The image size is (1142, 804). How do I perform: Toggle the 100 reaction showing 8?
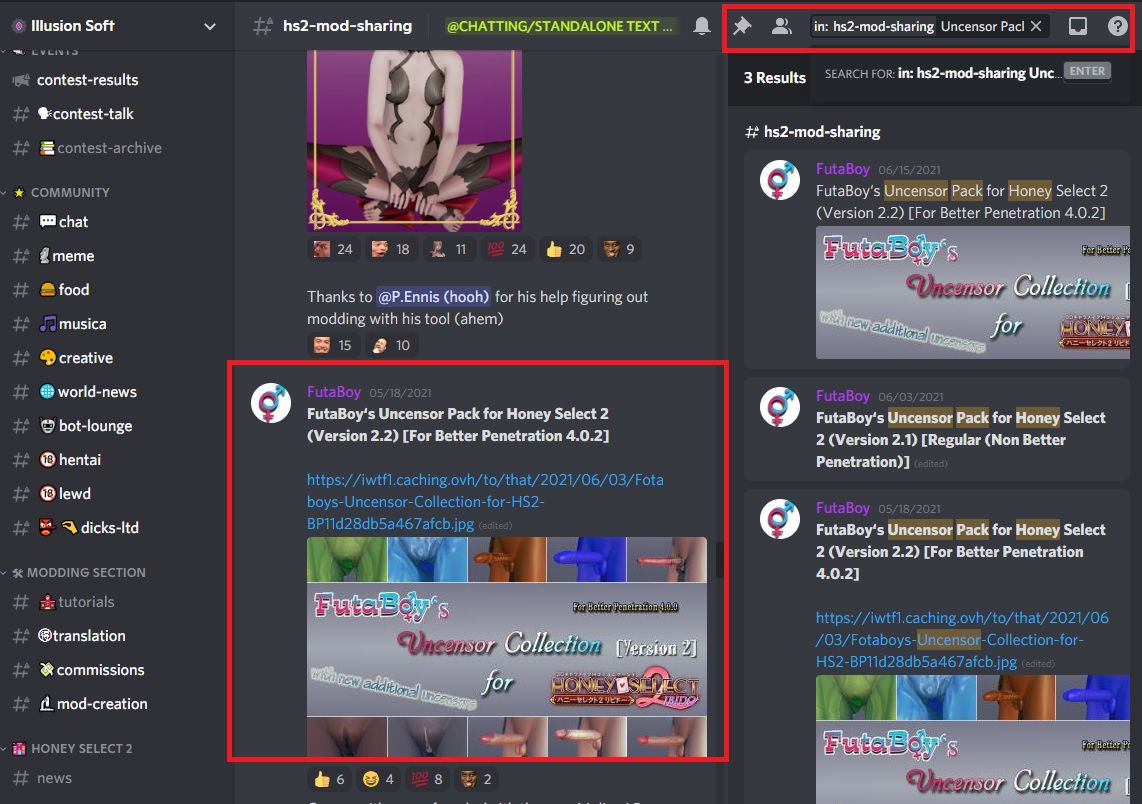click(x=428, y=779)
